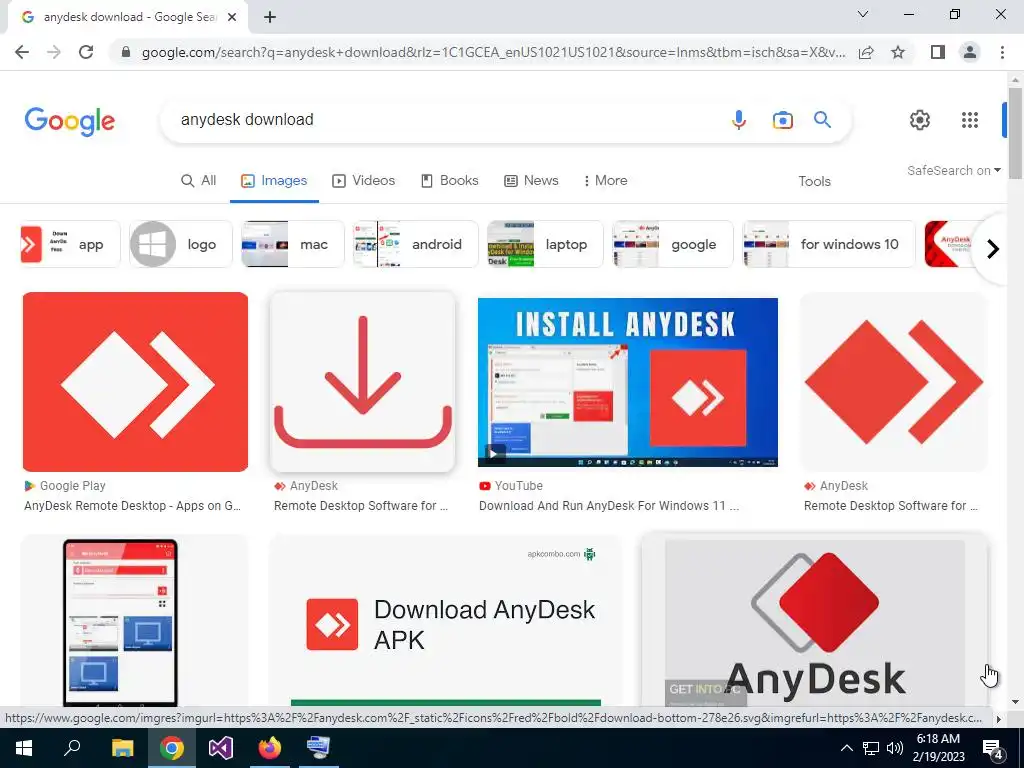Show more filter chips with right arrow
The width and height of the screenshot is (1024, 768).
(x=993, y=249)
